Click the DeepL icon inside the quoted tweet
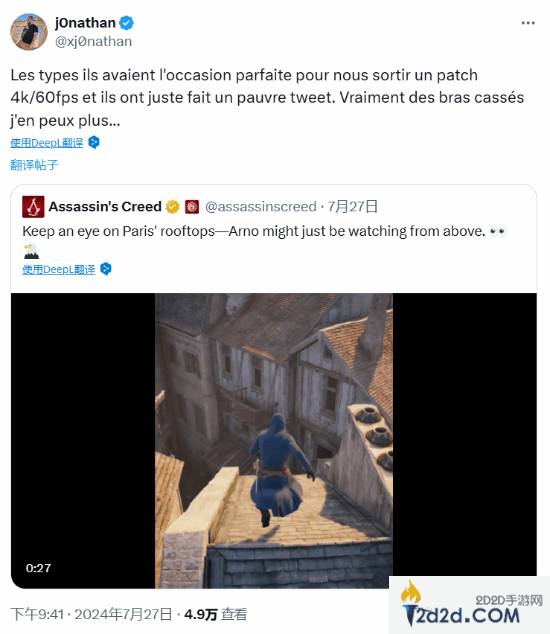This screenshot has width=550, height=634. (106, 269)
